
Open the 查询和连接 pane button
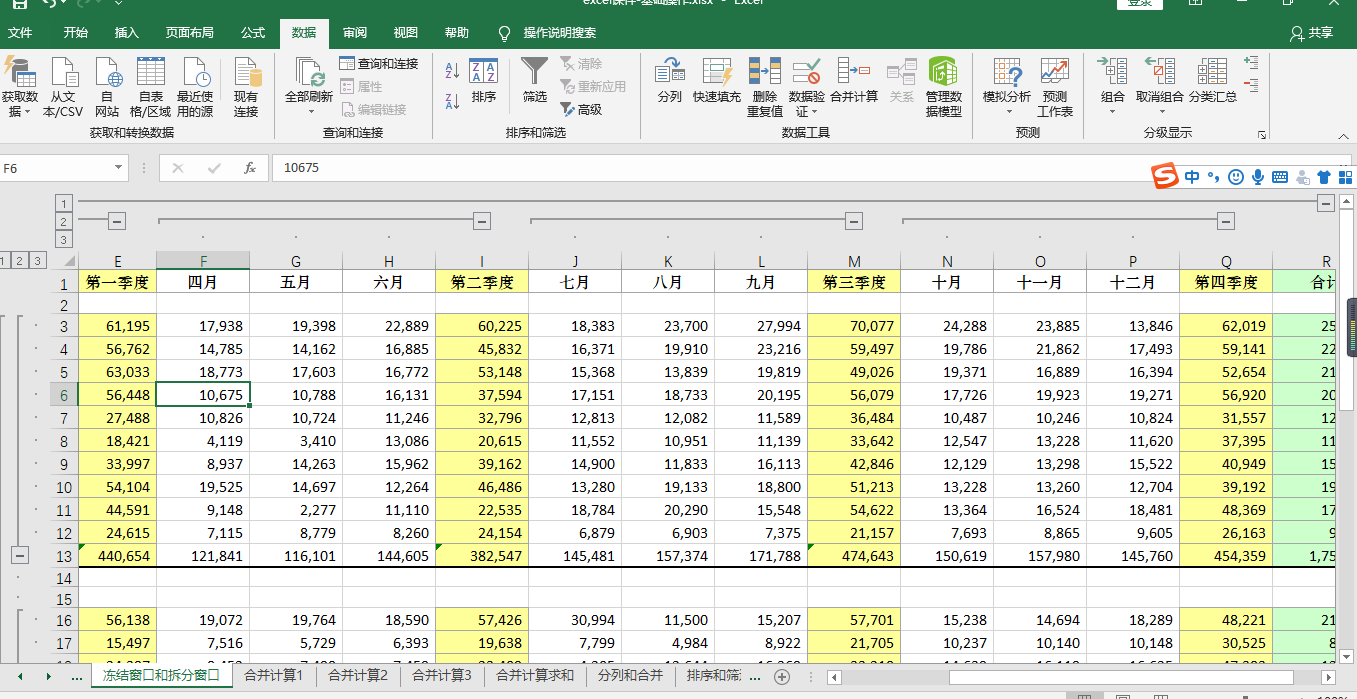tap(379, 63)
